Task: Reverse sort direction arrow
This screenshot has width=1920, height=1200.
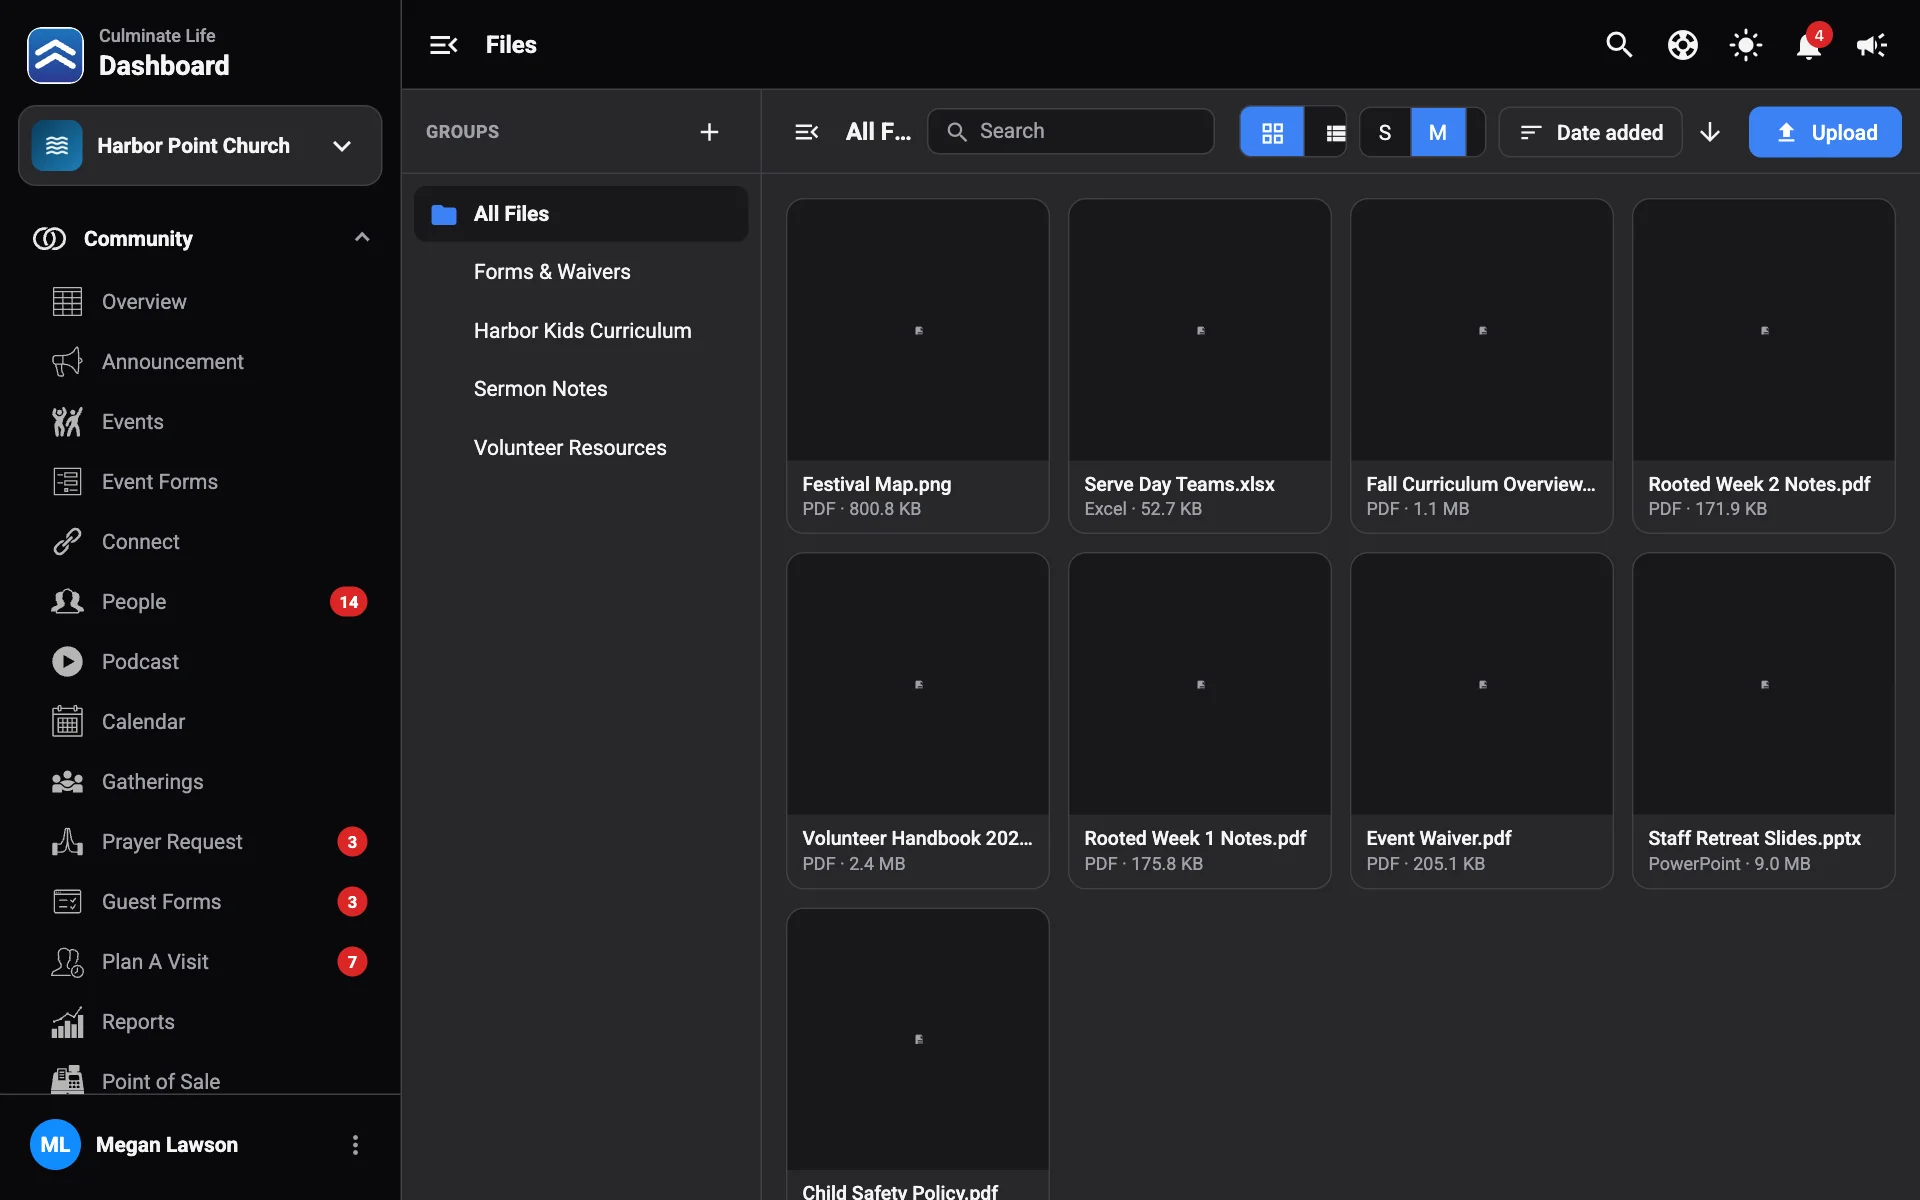Action: (x=1710, y=132)
